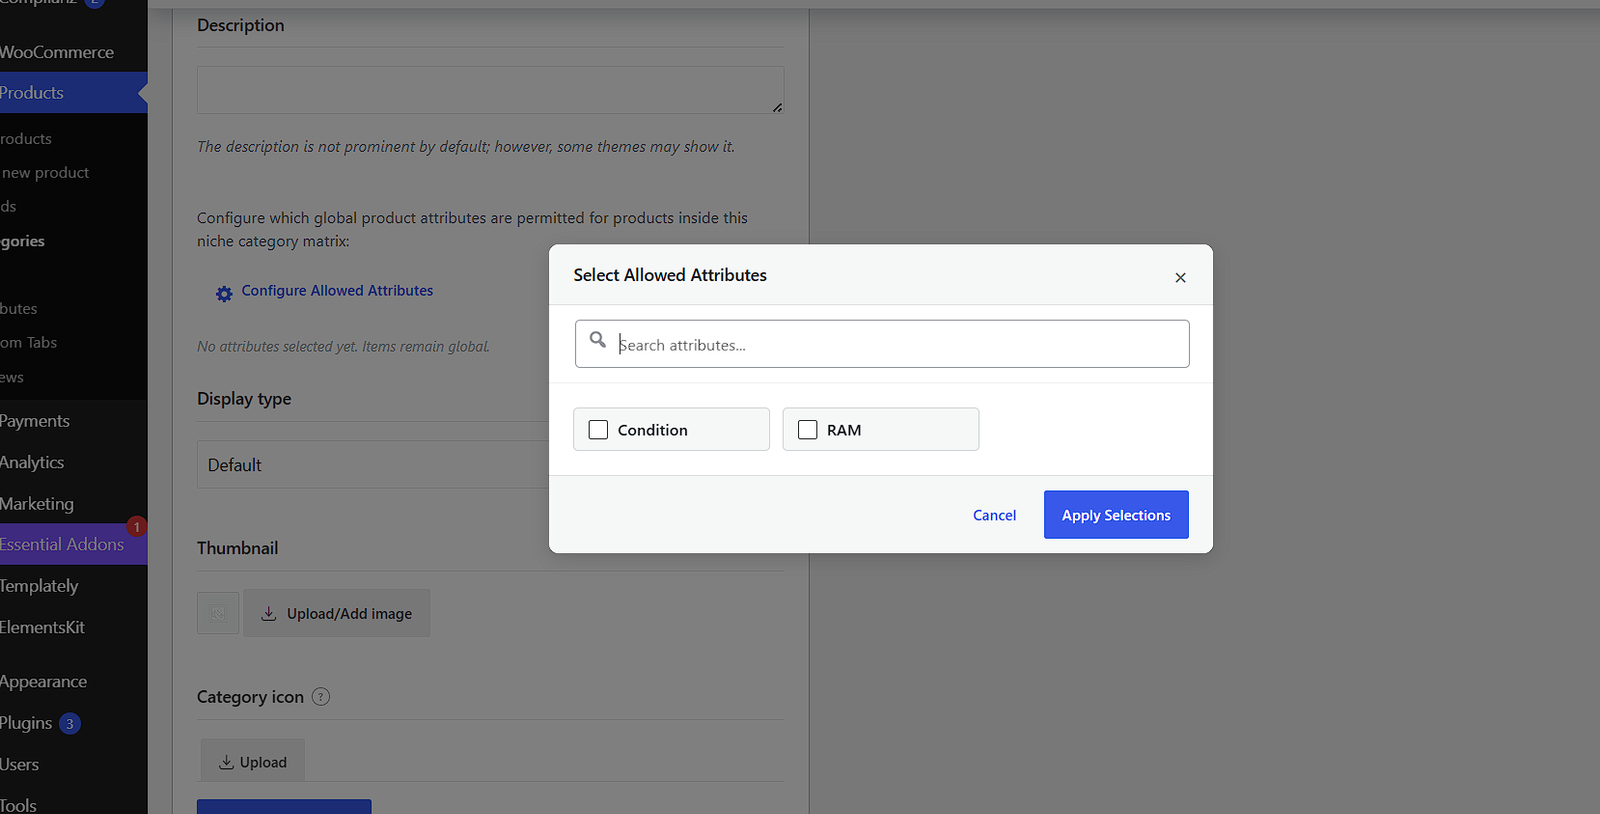Click the Plugins update count badge

70,723
